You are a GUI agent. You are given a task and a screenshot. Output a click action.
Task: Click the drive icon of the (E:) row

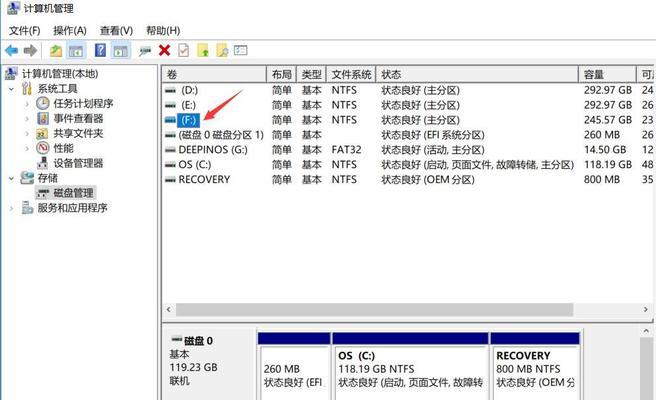[170, 105]
